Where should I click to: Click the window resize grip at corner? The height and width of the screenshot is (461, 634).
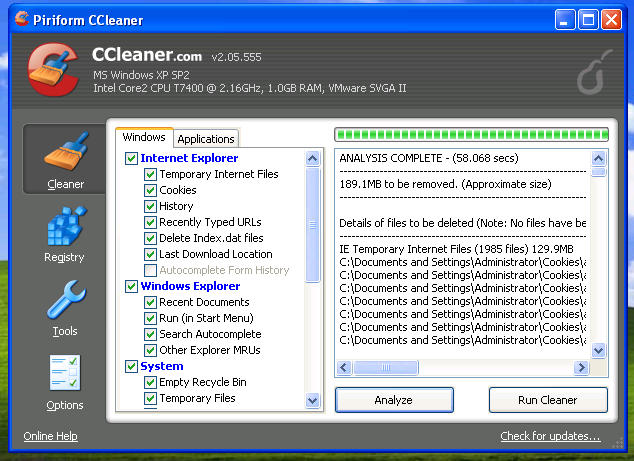[x=617, y=442]
